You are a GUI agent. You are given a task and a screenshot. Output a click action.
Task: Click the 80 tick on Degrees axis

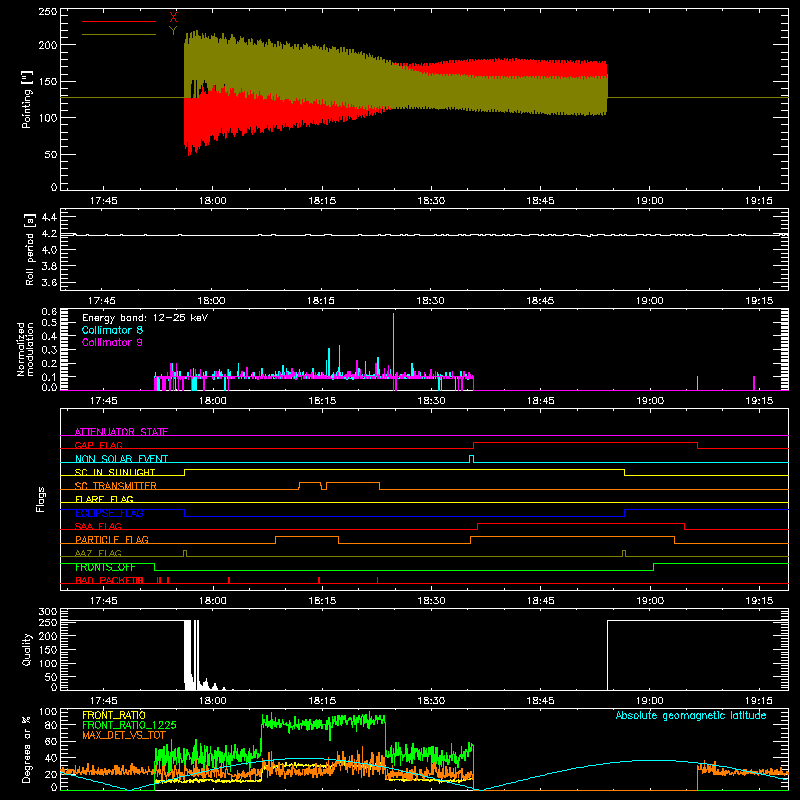pyautogui.click(x=51, y=725)
